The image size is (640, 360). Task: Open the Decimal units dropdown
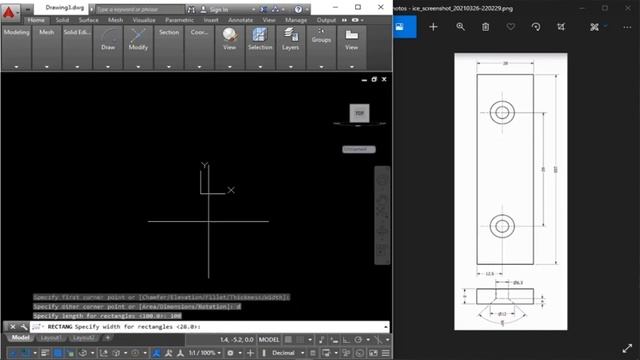pyautogui.click(x=288, y=353)
